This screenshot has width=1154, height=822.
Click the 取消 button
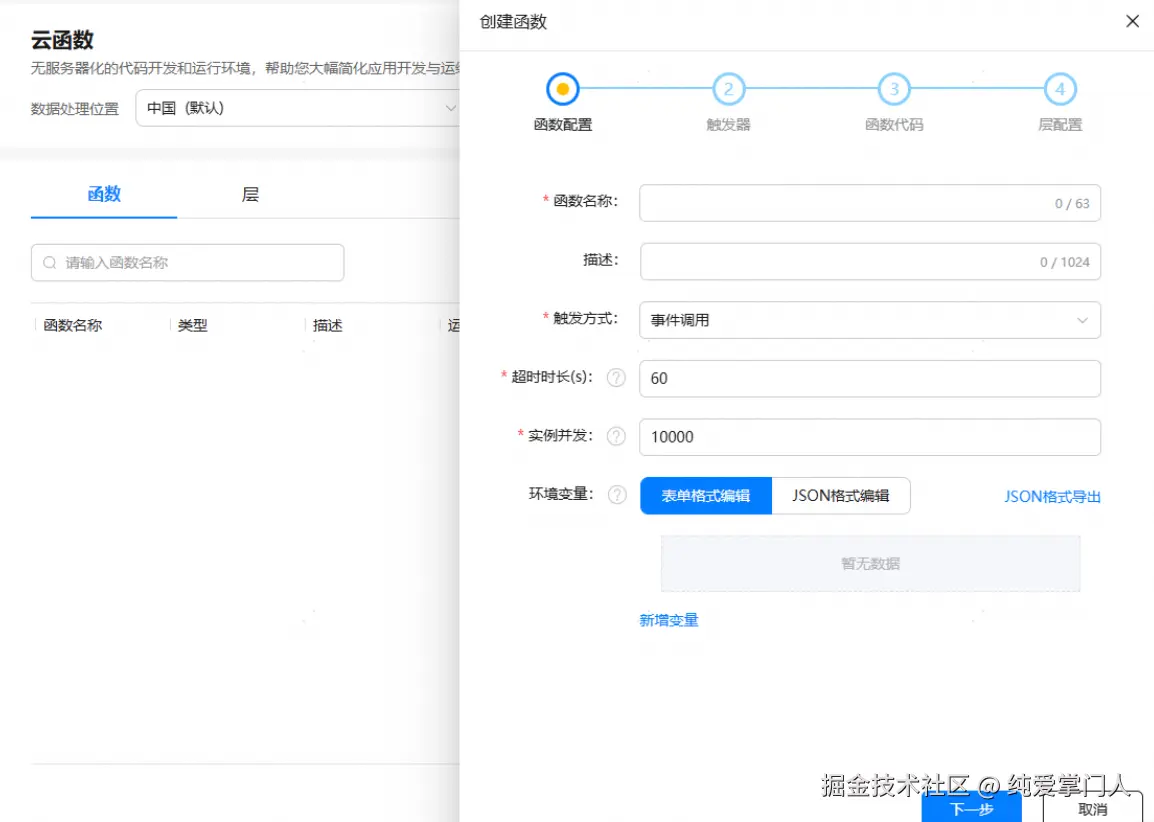click(1092, 809)
